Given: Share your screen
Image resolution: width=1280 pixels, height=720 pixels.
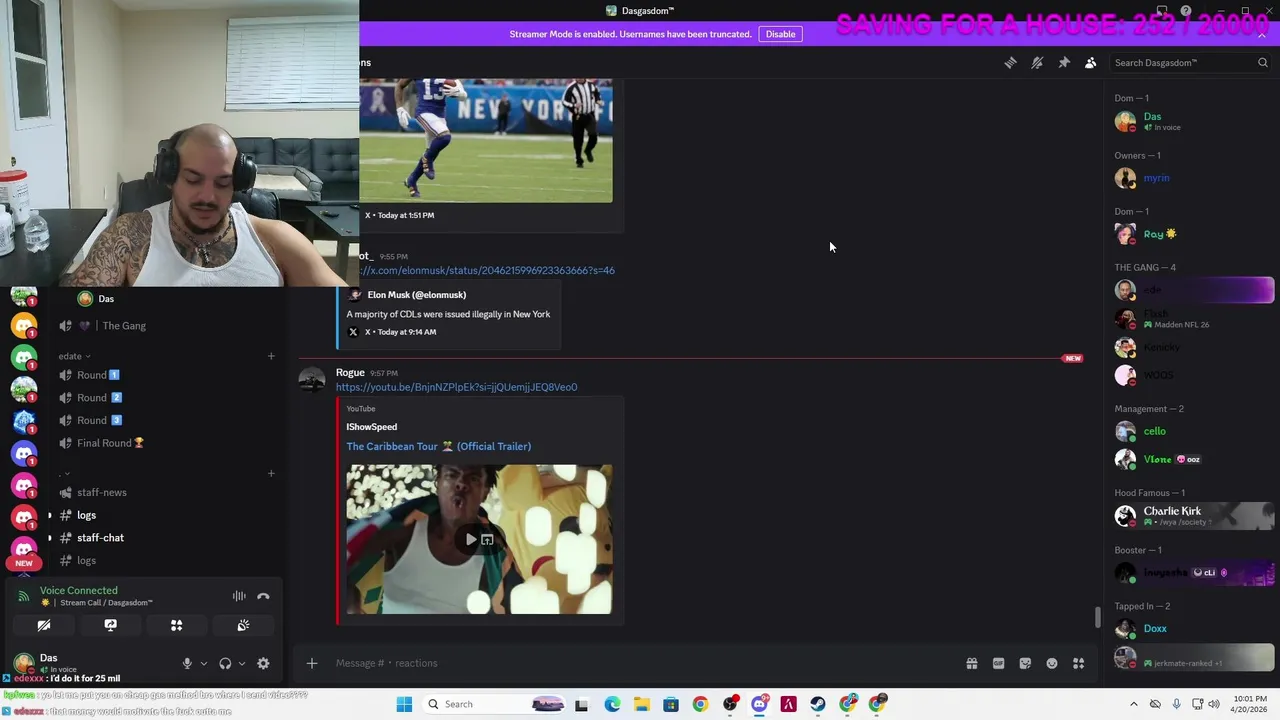Looking at the screenshot, I should [110, 625].
